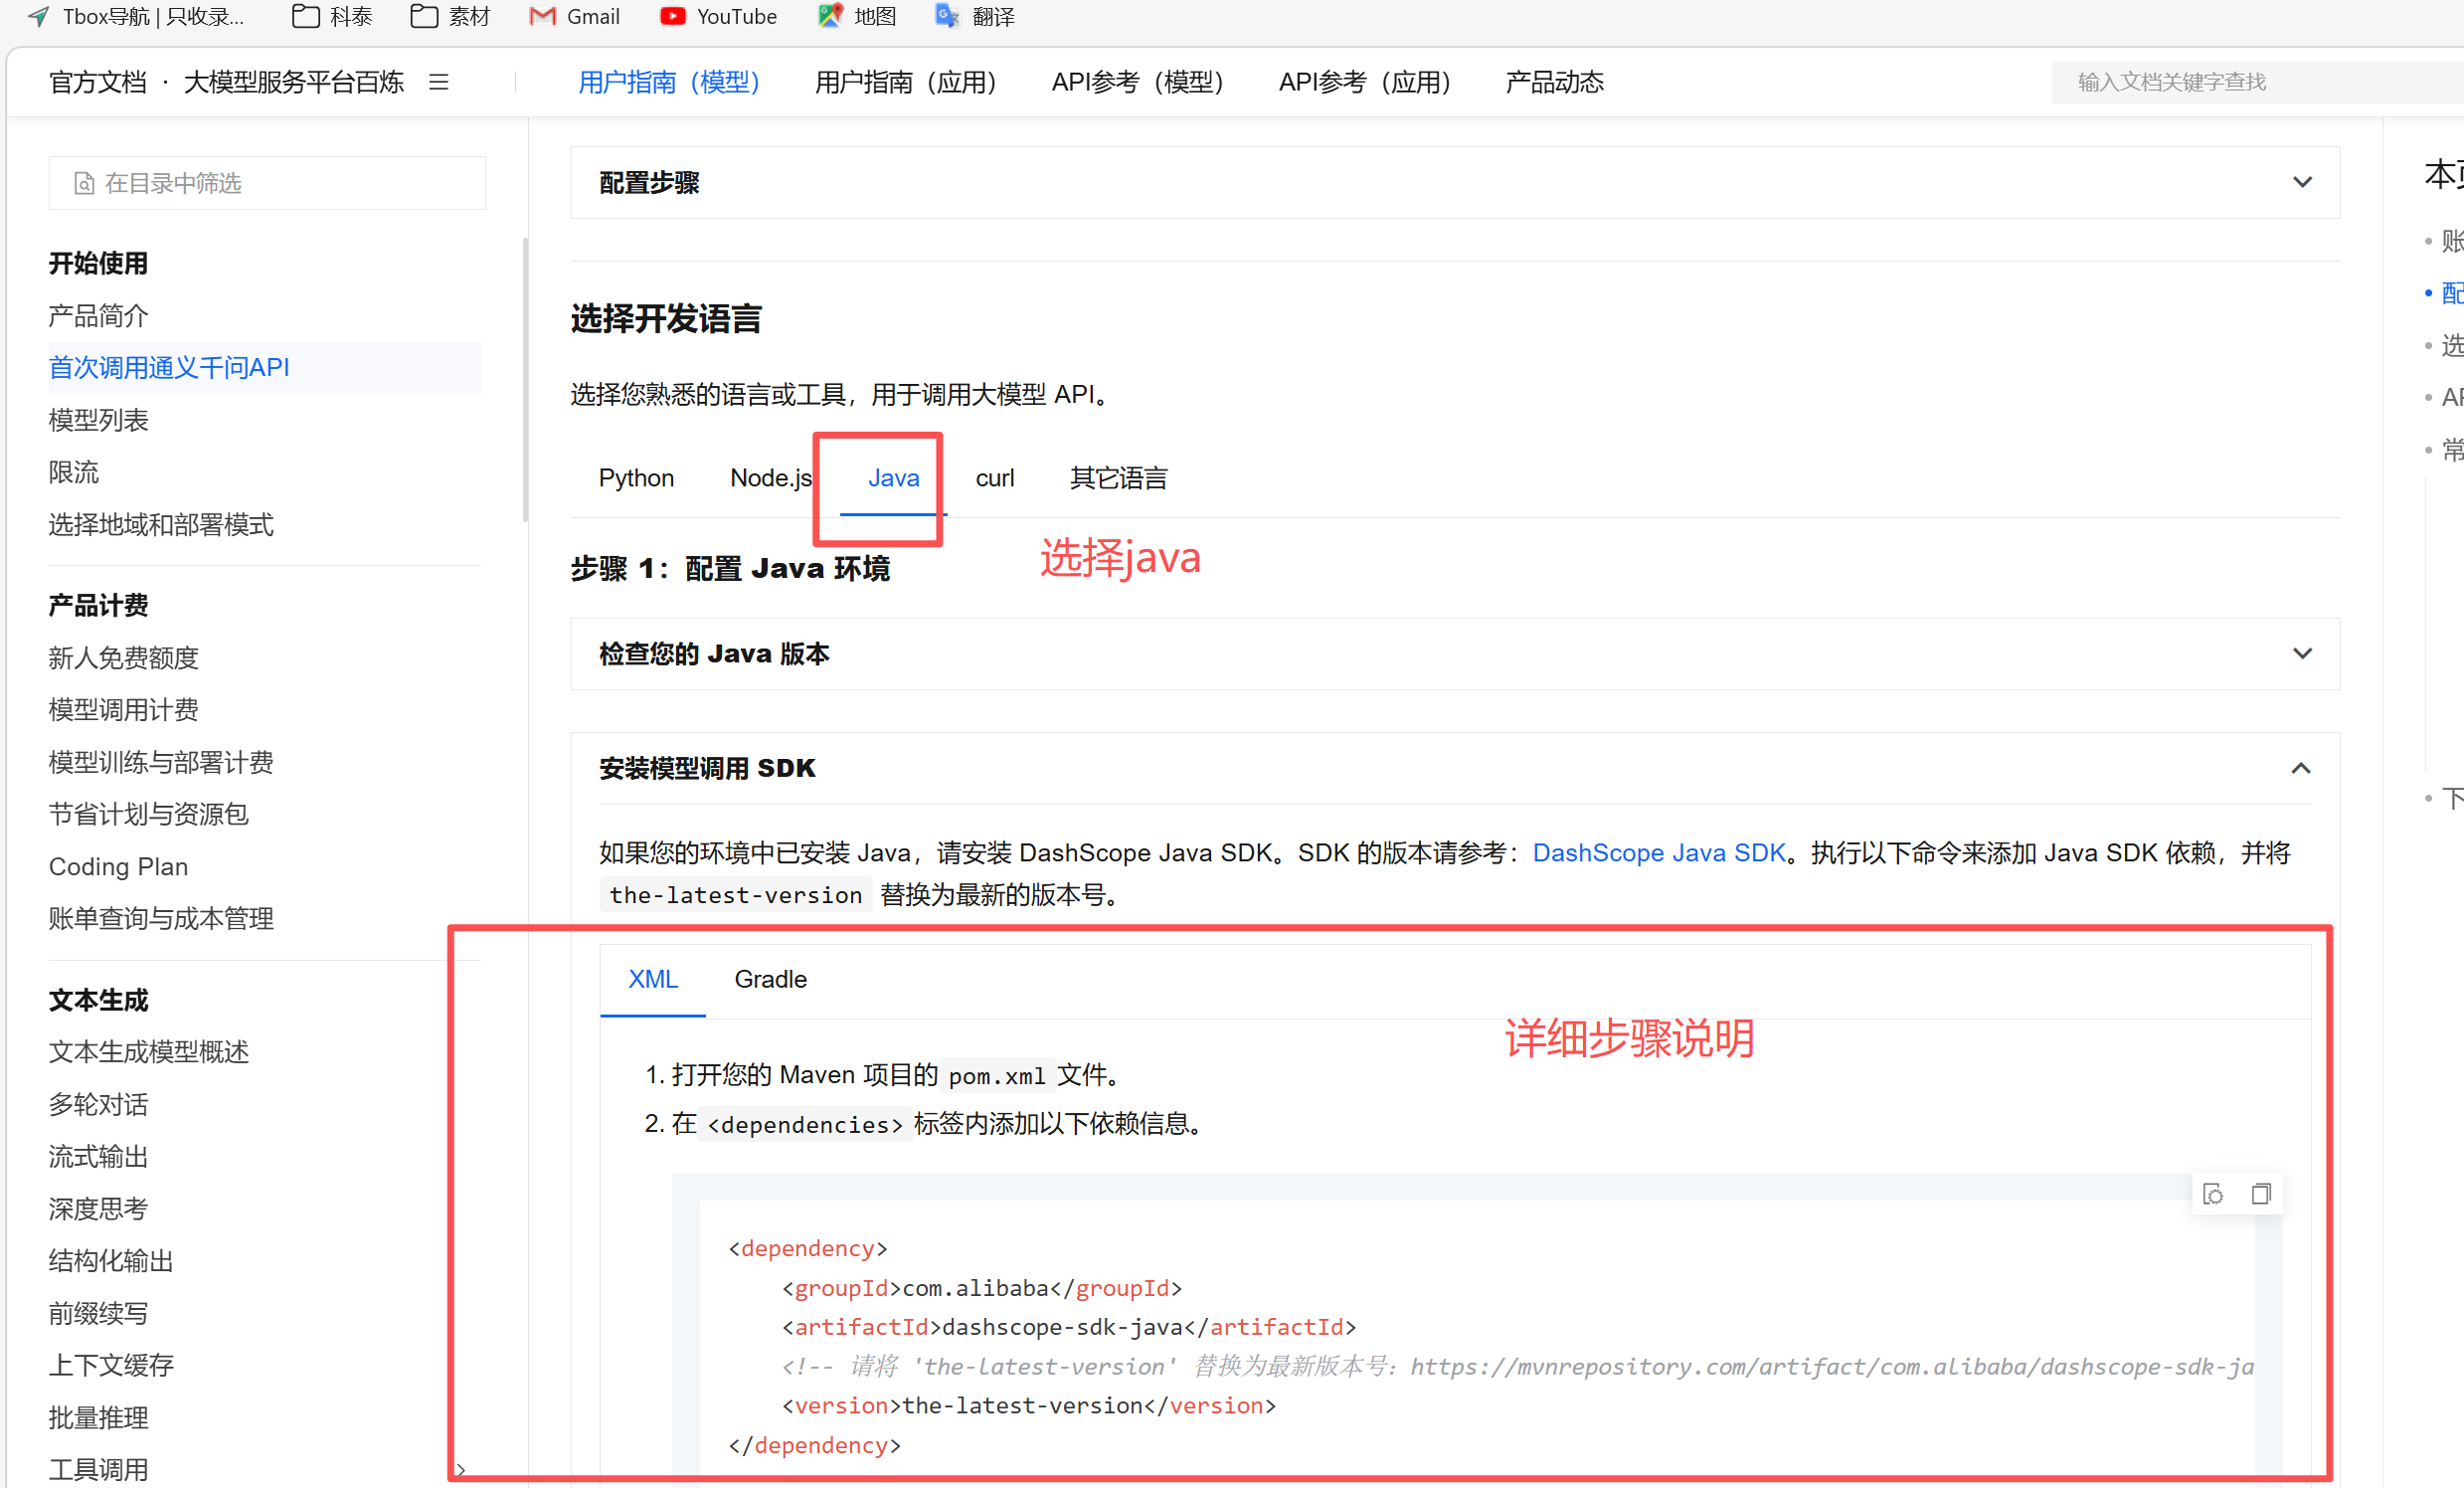Expand the 配置步骤 section chevron
This screenshot has height=1488, width=2464.
coord(2302,182)
